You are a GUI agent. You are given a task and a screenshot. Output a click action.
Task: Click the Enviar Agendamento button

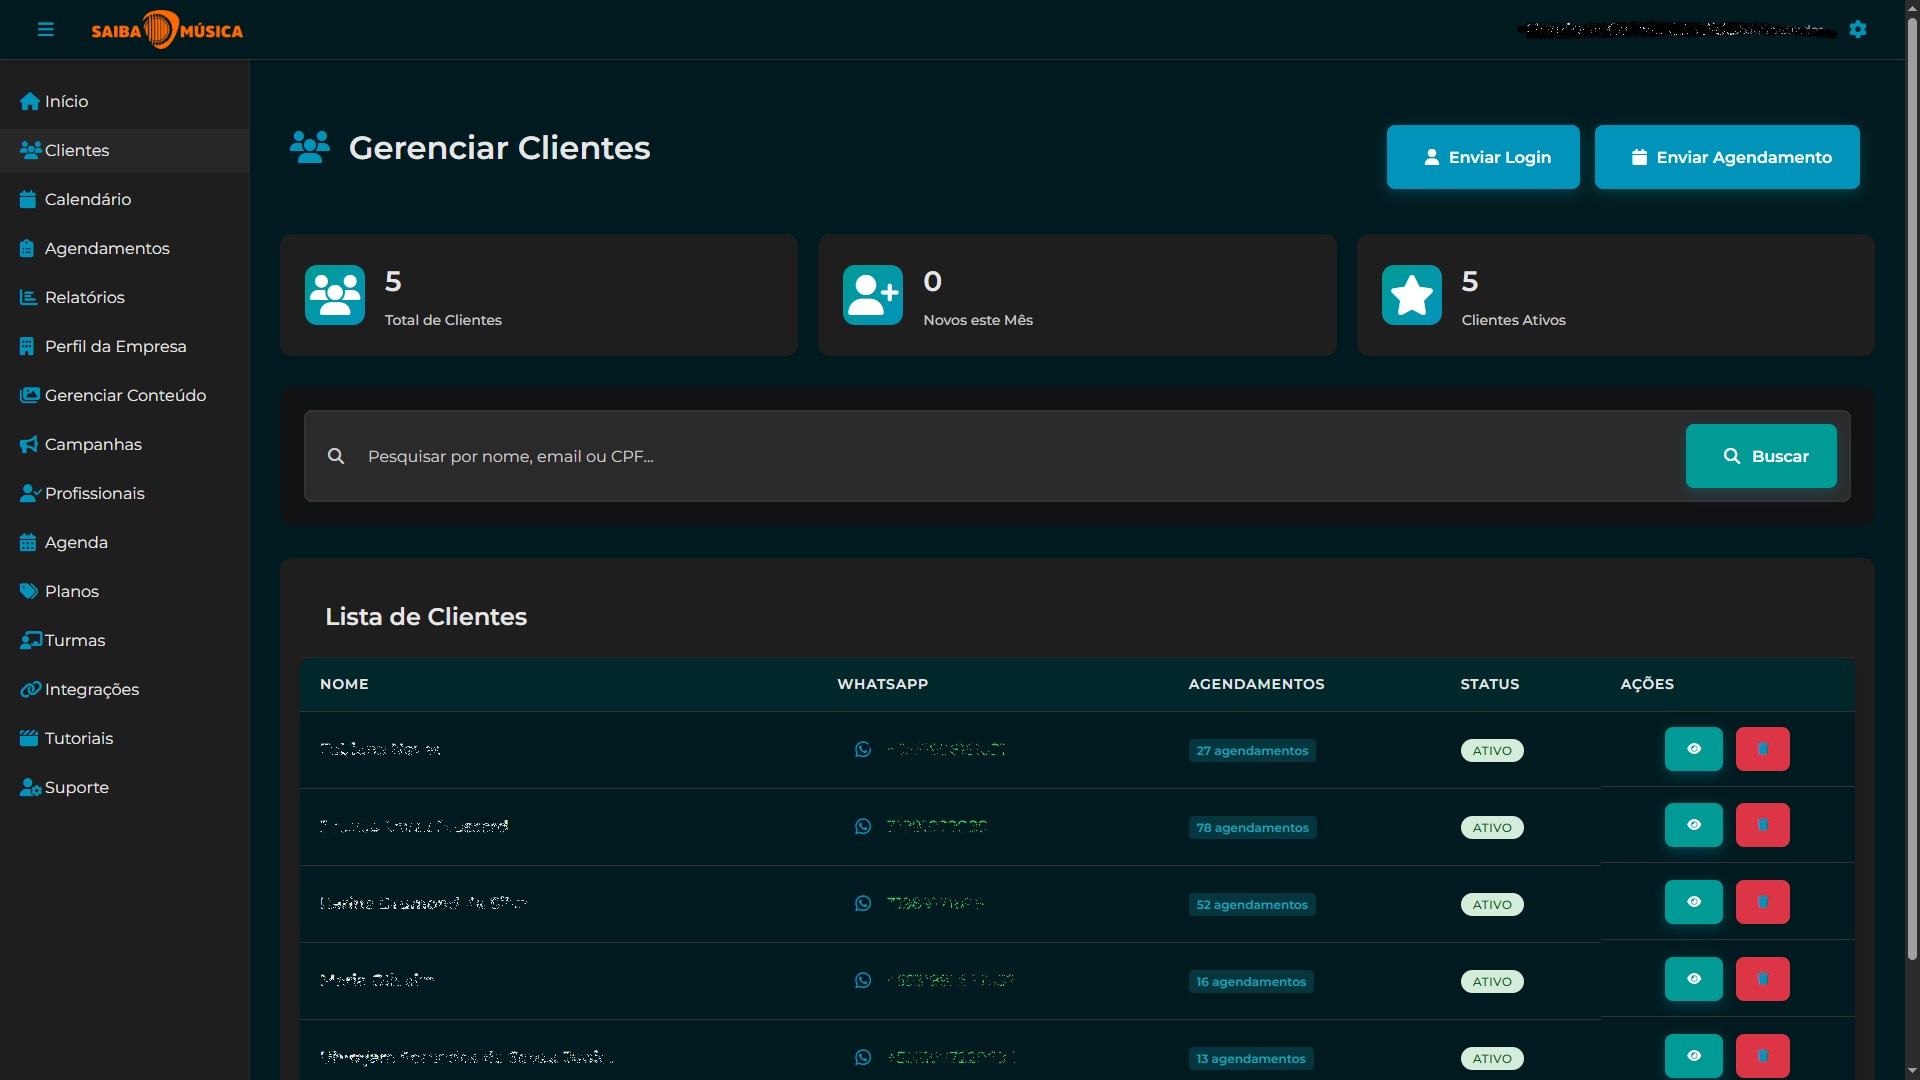pyautogui.click(x=1727, y=157)
